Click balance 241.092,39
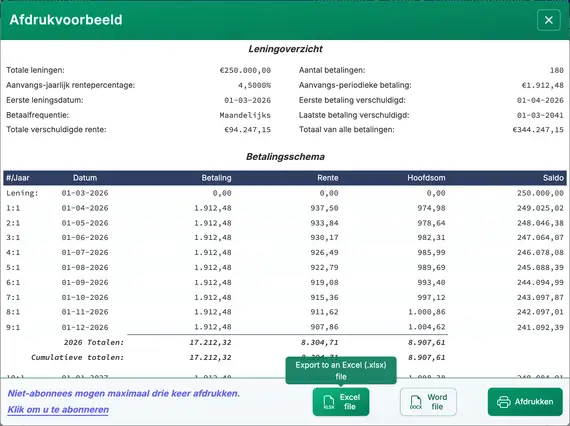This screenshot has height=426, width=570. coord(540,327)
